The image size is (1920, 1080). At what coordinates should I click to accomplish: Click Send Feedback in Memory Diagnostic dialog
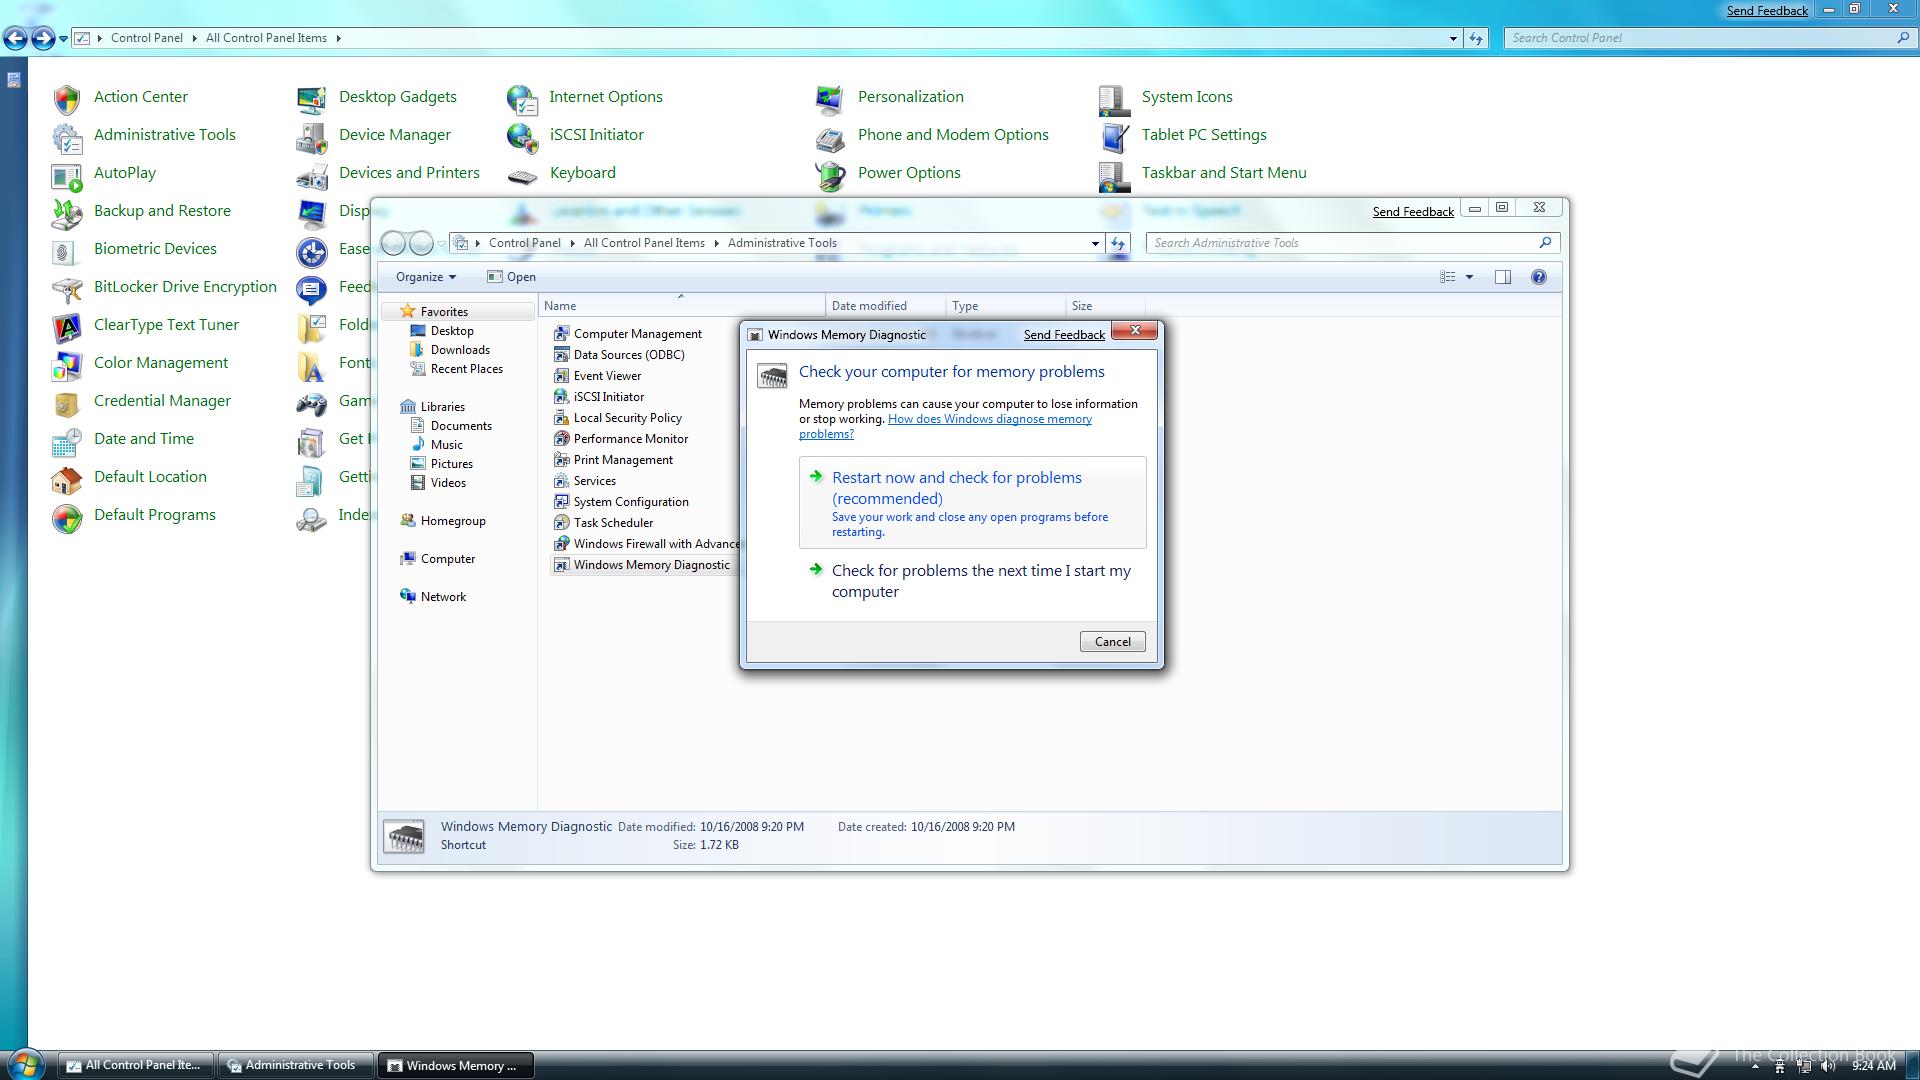pyautogui.click(x=1064, y=335)
